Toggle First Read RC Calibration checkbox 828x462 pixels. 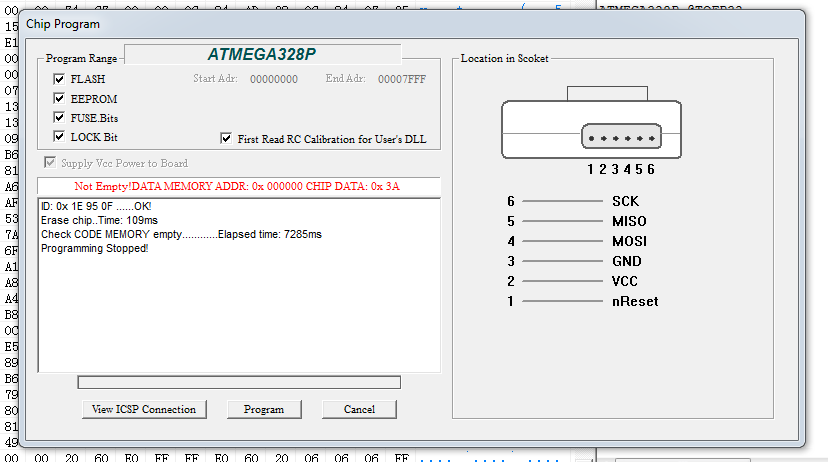(x=227, y=139)
